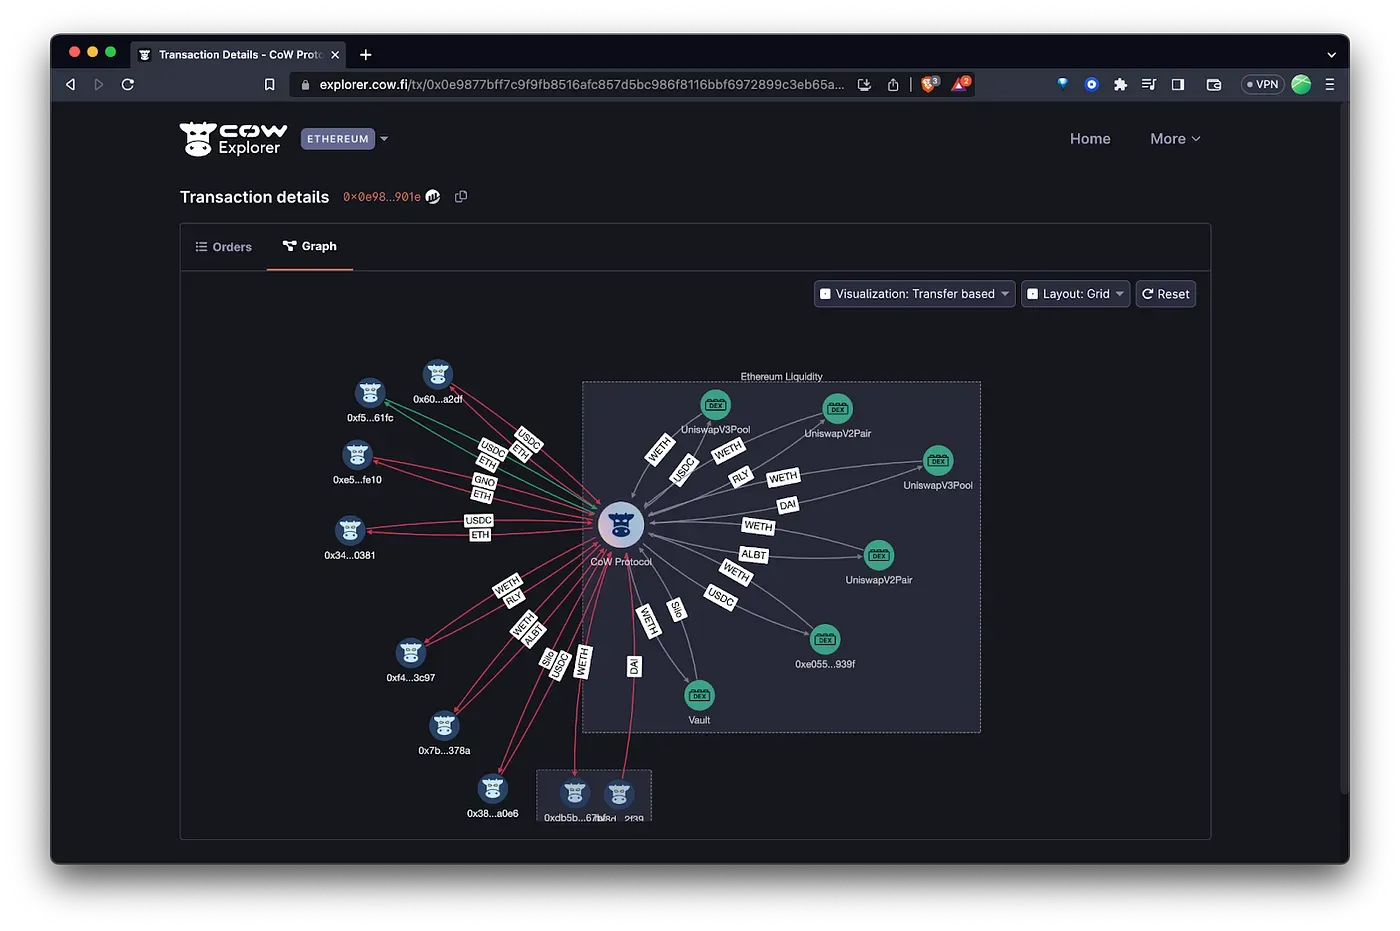
Task: Bookmark this page
Action: (269, 85)
